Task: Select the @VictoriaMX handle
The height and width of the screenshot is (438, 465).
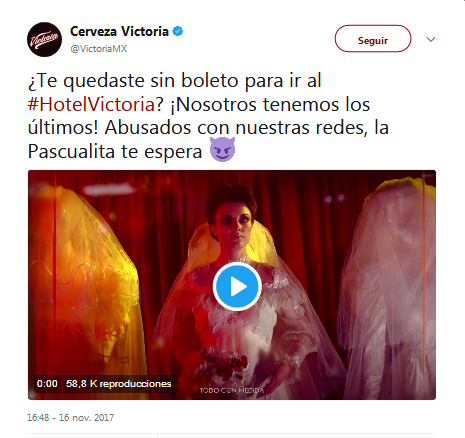Action: [x=99, y=49]
